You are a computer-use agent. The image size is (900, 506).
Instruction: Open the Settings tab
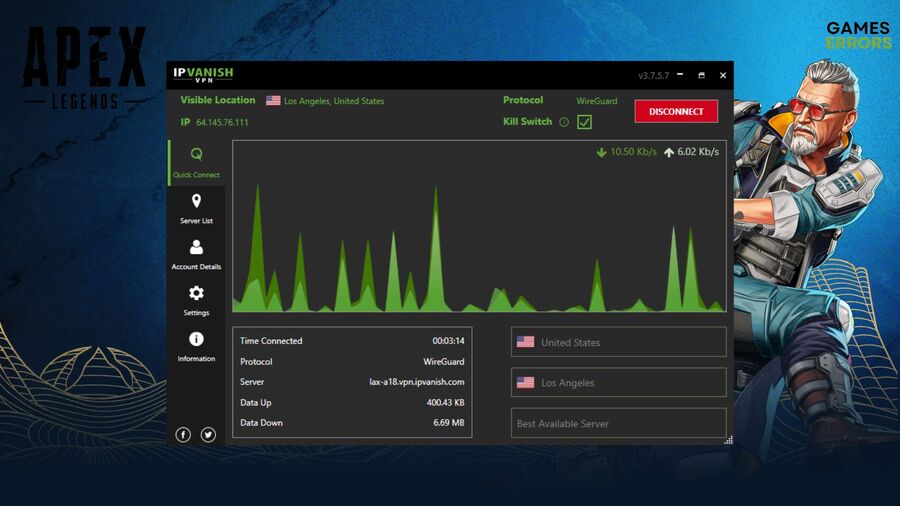click(196, 301)
